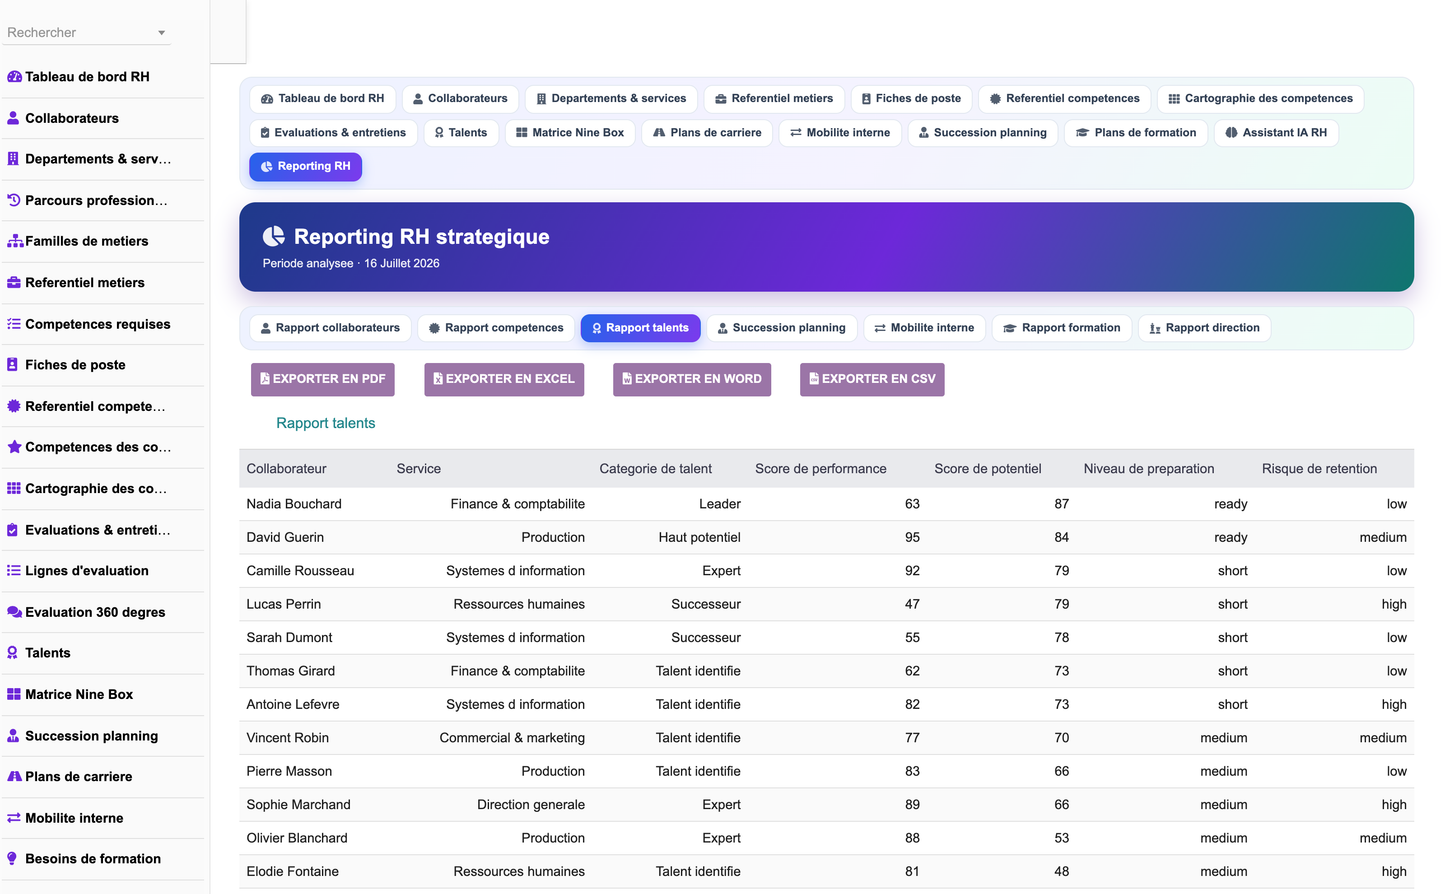Click the Collaborateurs person icon in sidebar

14,118
